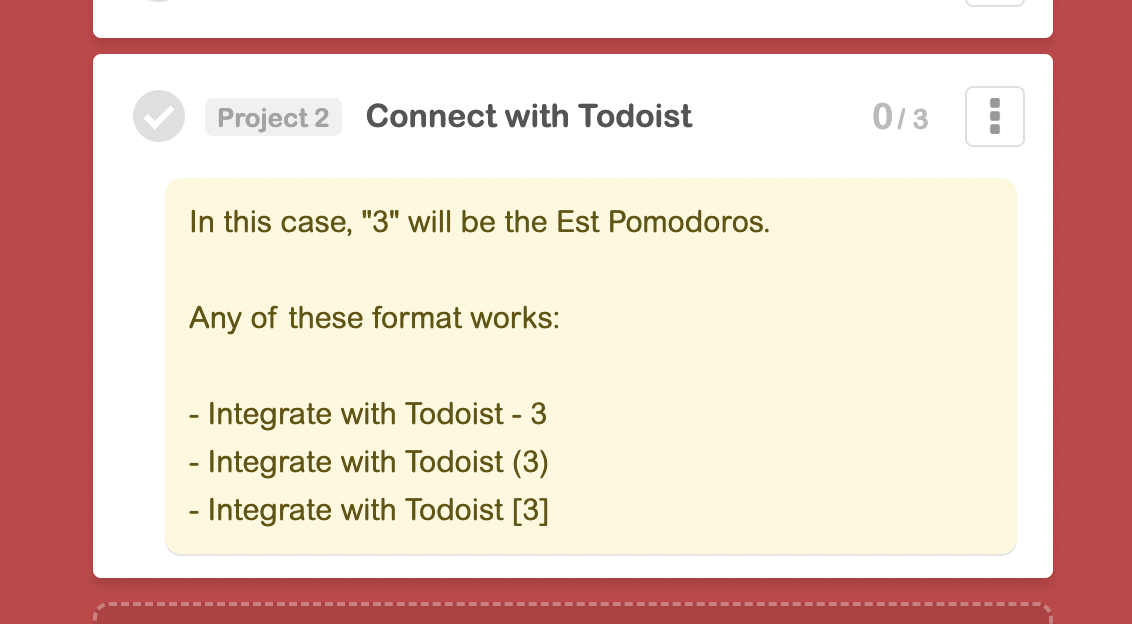Viewport: 1132px width, 624px height.
Task: Click the "3" in the pomodoro counter
Action: click(x=920, y=119)
